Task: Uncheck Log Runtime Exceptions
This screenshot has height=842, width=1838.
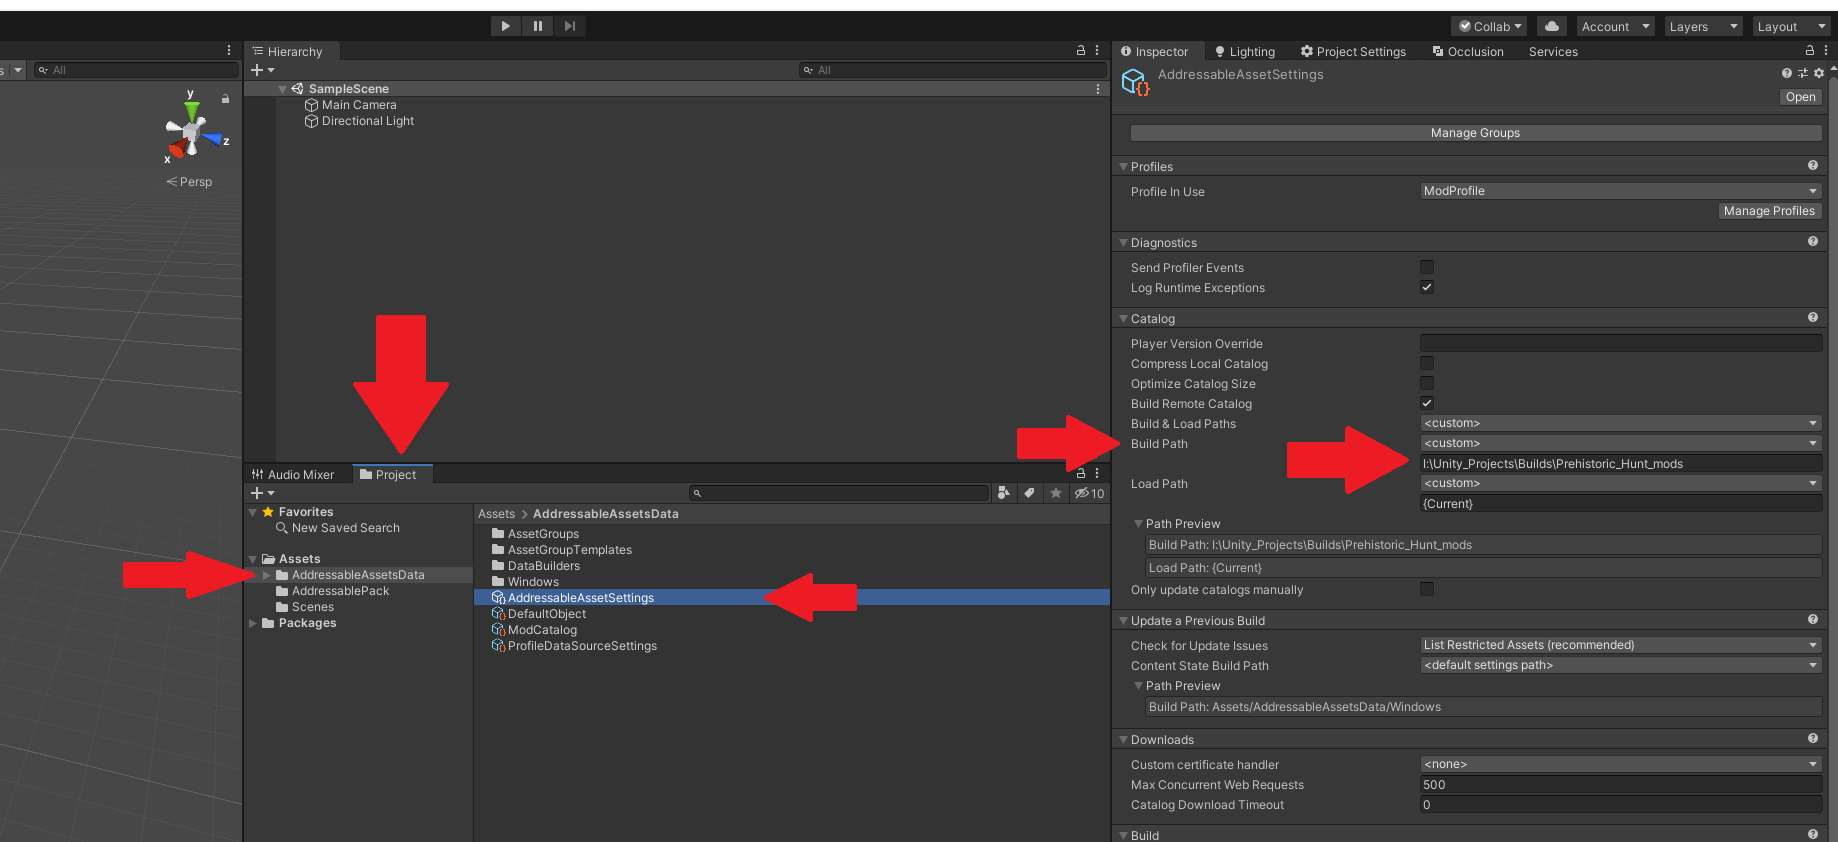Action: pos(1427,287)
